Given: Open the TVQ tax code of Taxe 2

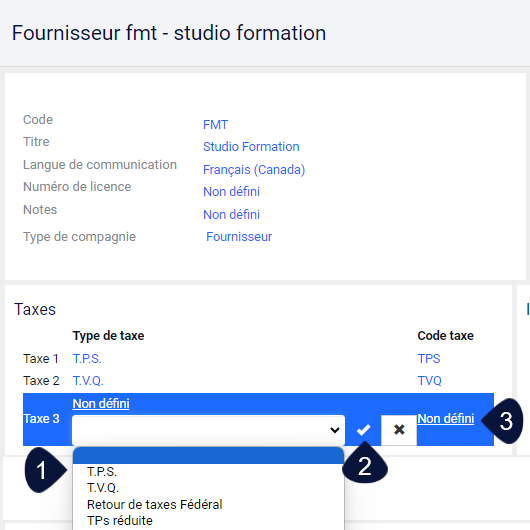Looking at the screenshot, I should coord(430,381).
